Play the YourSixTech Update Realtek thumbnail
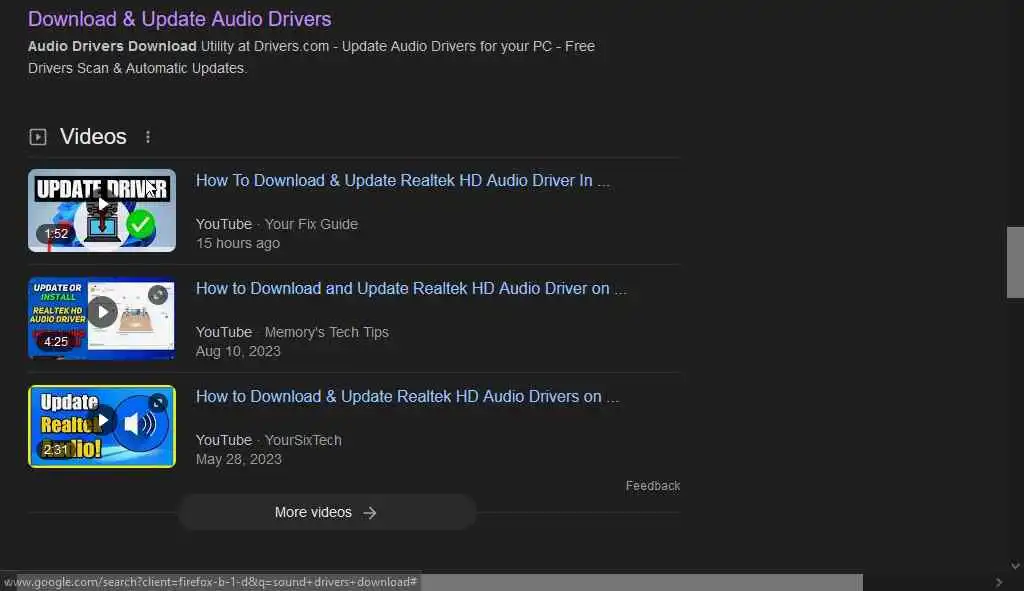This screenshot has width=1024, height=591. [102, 426]
